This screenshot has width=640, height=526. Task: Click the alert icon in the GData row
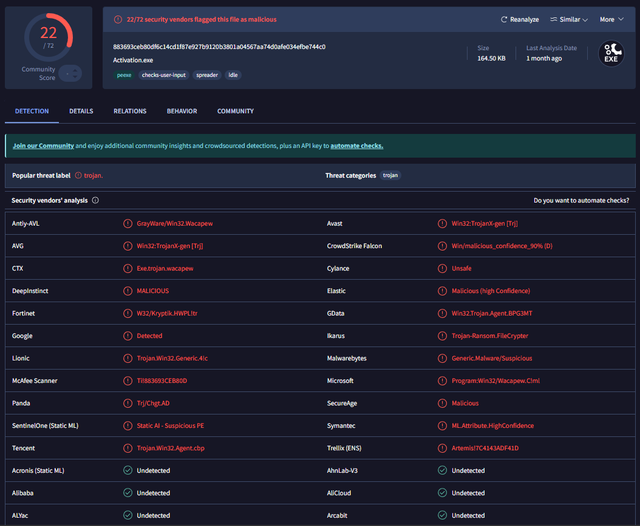pyautogui.click(x=442, y=313)
